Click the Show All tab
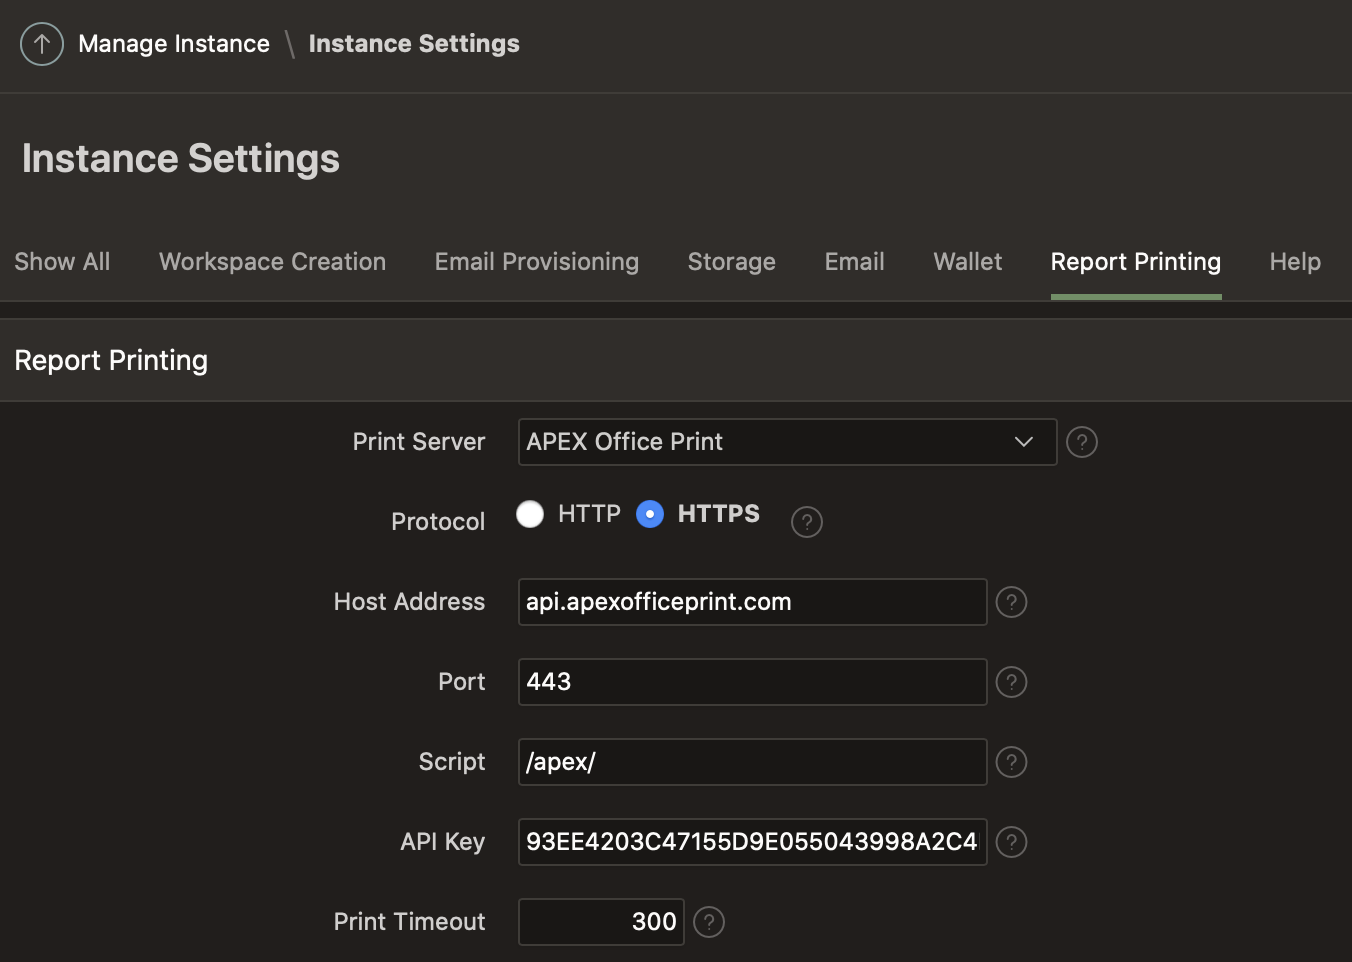Viewport: 1352px width, 962px height. [x=62, y=262]
